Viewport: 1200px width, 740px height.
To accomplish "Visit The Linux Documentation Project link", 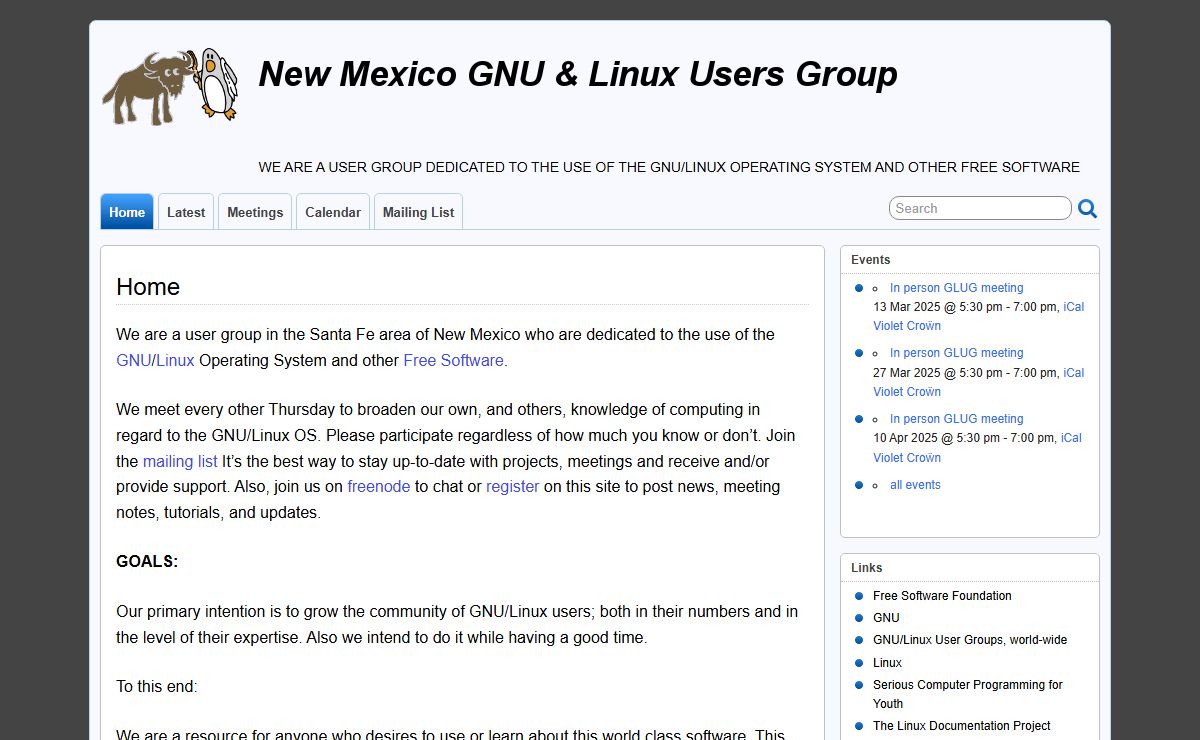I will (x=962, y=726).
